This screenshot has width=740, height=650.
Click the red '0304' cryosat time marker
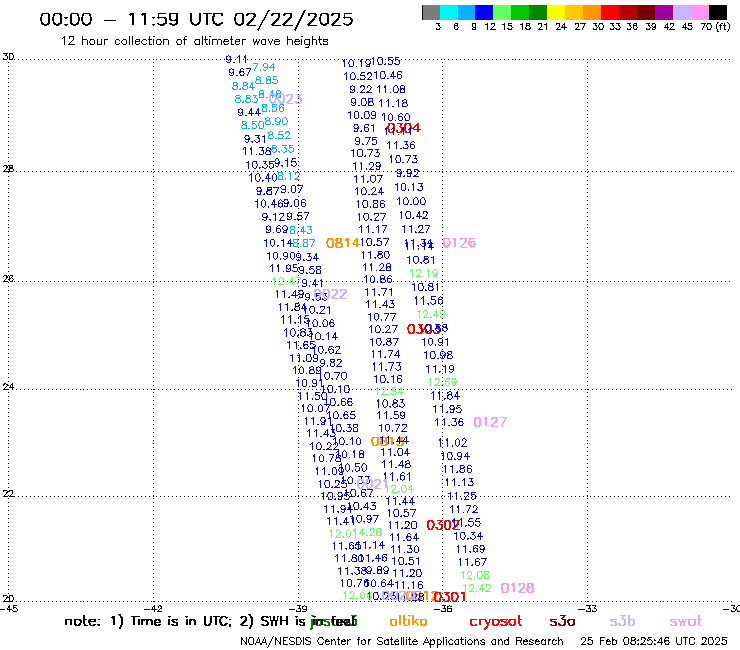tap(404, 128)
